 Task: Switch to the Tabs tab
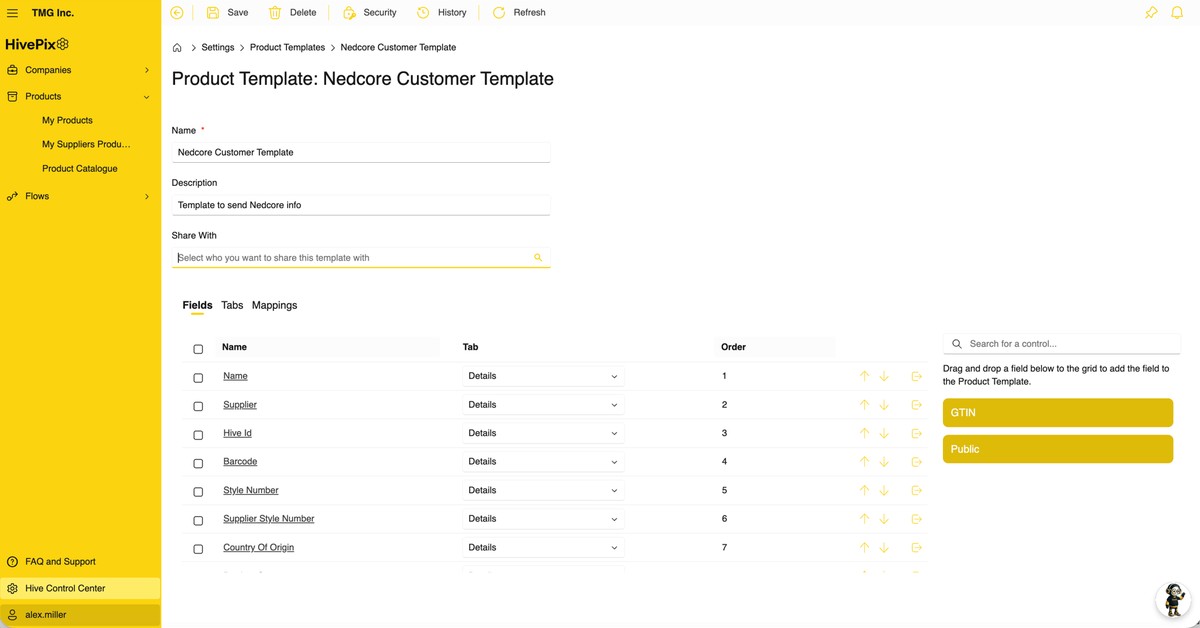pos(232,305)
